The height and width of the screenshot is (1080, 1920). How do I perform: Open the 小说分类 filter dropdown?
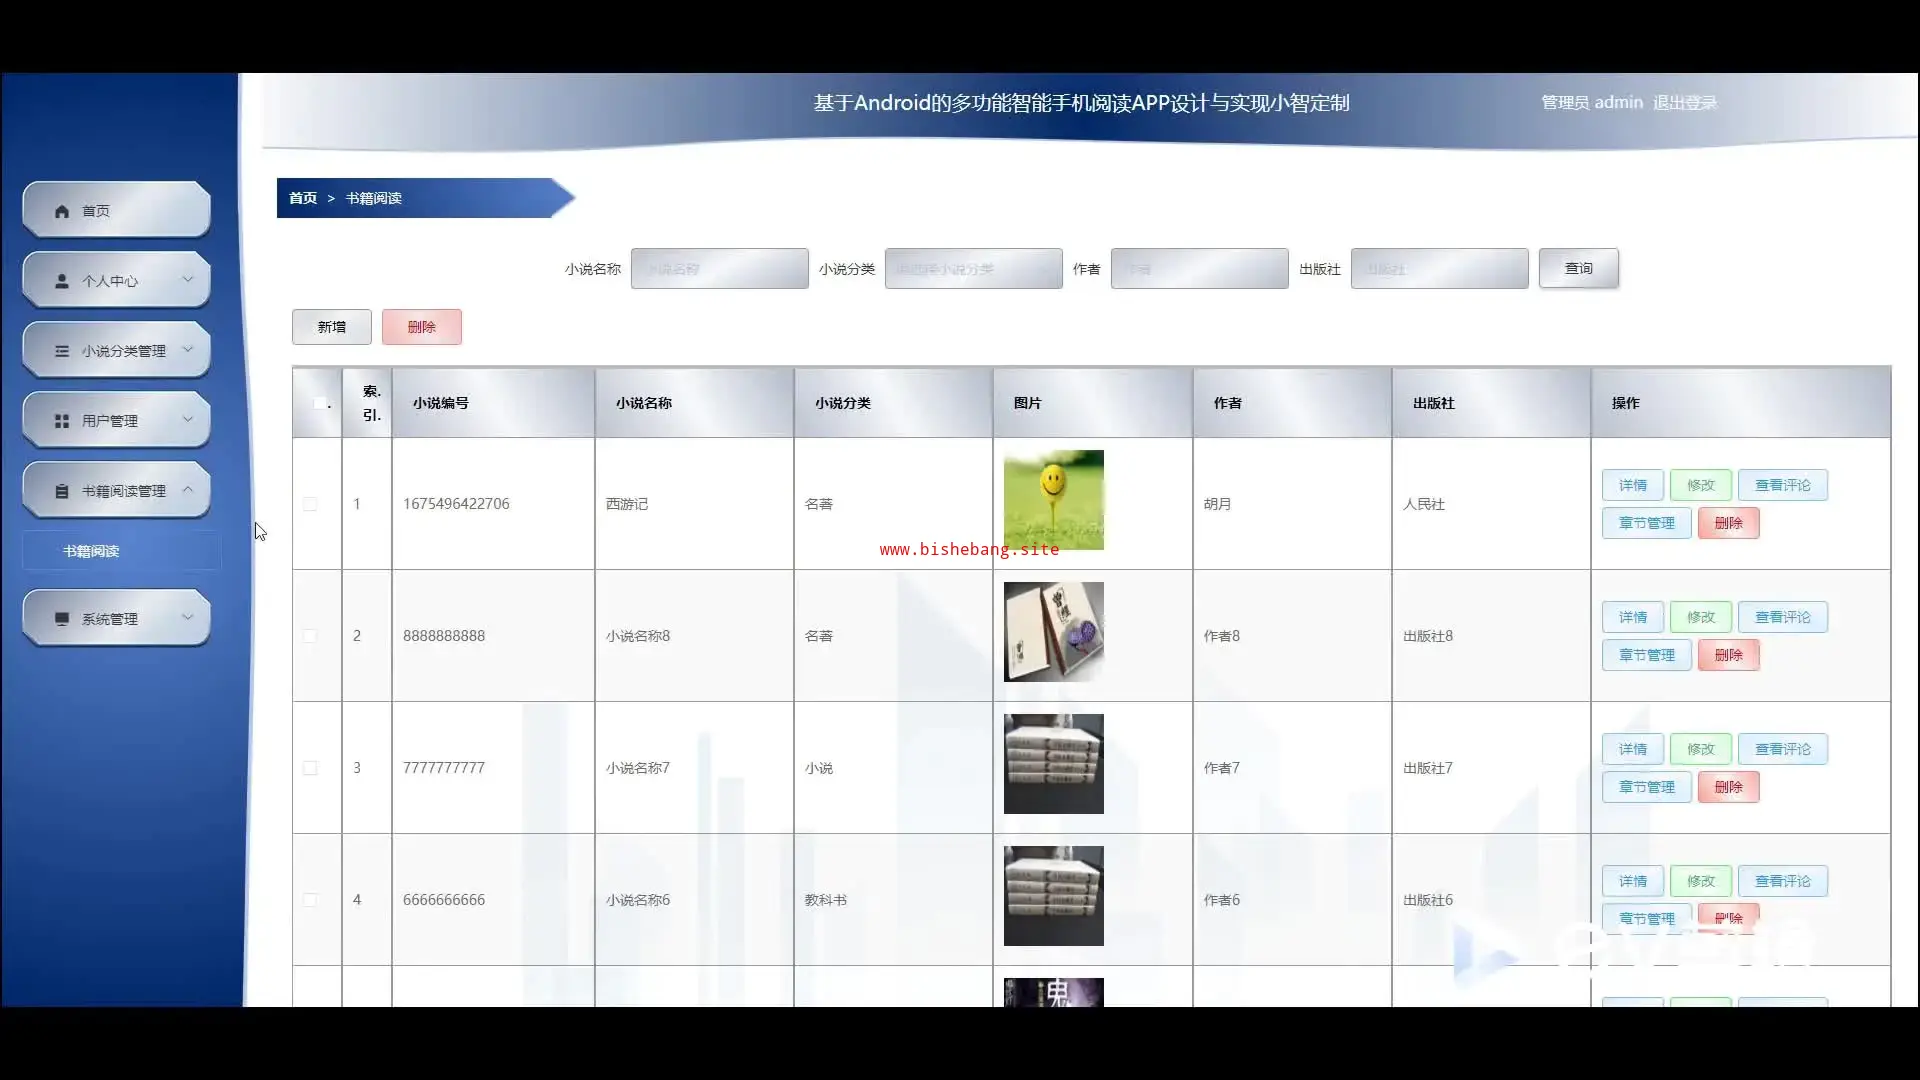(x=973, y=269)
